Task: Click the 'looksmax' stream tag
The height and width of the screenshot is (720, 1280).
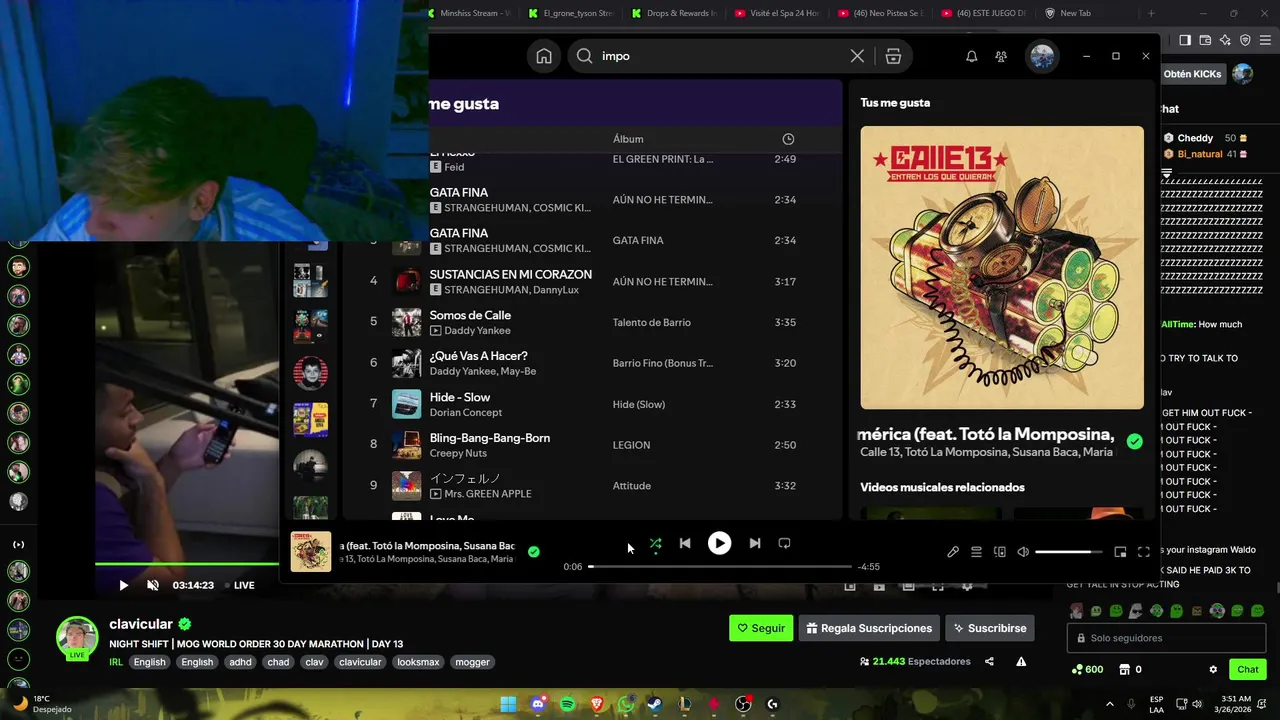Action: 418,662
